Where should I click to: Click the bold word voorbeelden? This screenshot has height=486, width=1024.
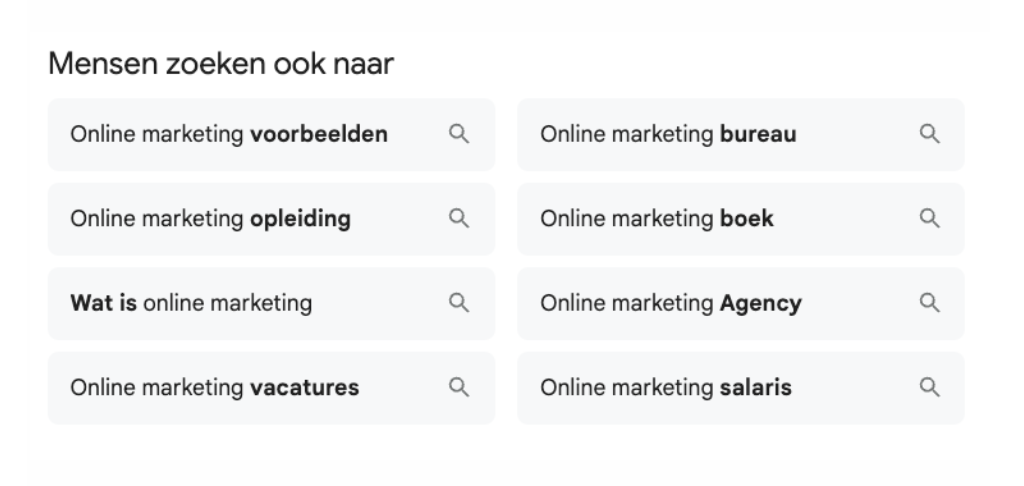319,135
